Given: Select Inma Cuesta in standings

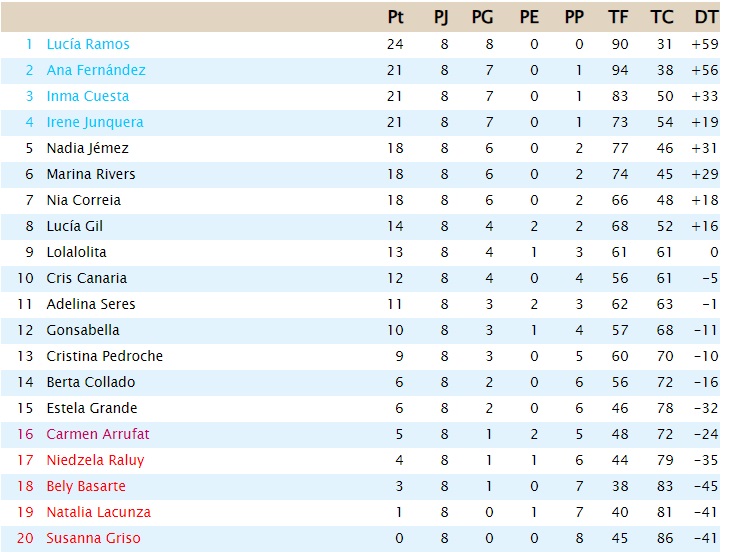Looking at the screenshot, I should [88, 96].
